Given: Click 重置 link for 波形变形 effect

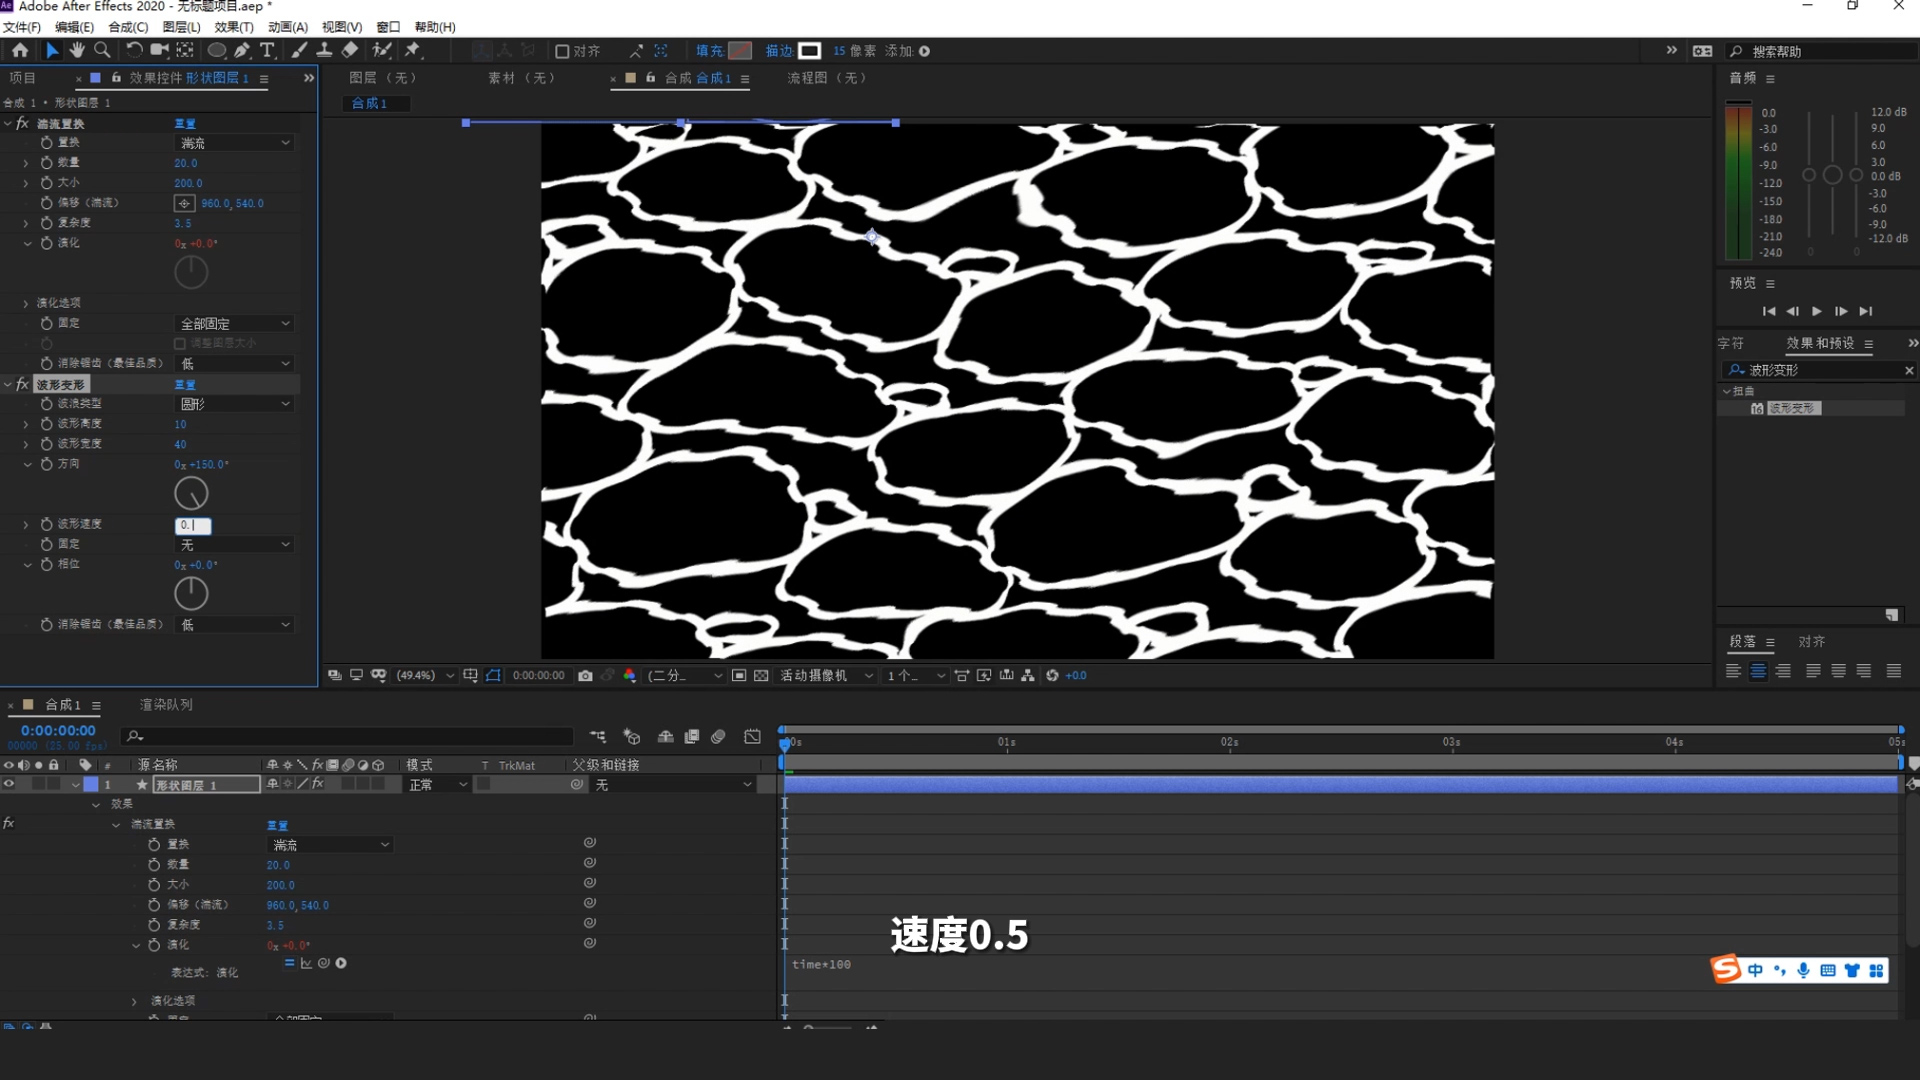Looking at the screenshot, I should pos(185,385).
